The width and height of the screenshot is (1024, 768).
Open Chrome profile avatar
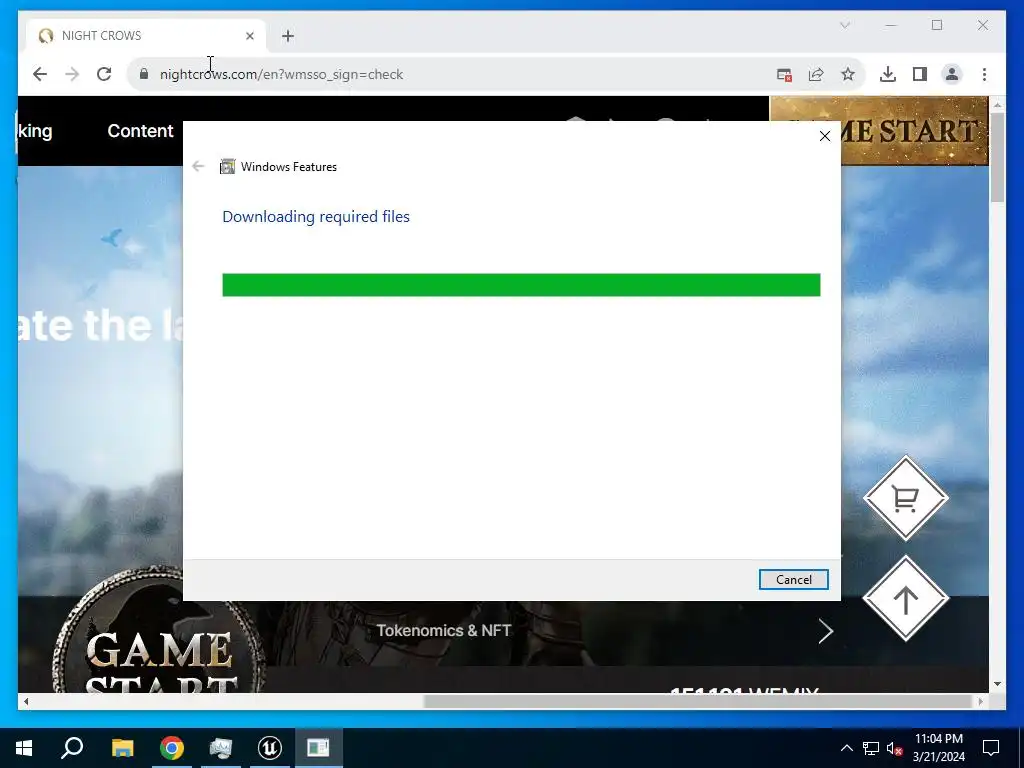click(x=952, y=74)
